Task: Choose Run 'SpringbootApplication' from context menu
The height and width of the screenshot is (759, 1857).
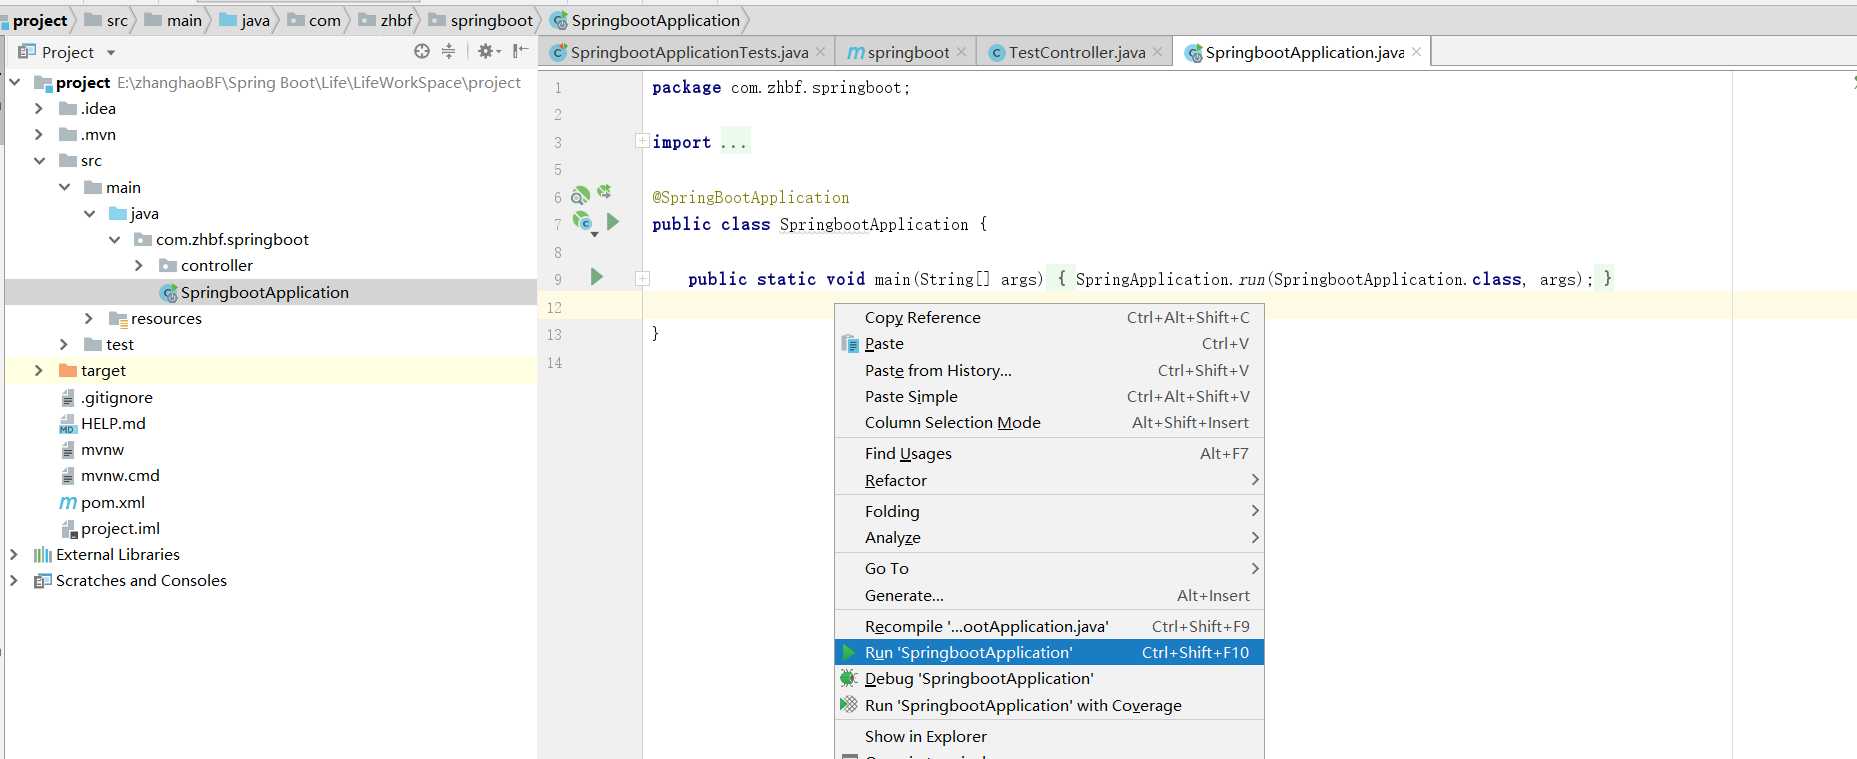Action: pos(1049,652)
